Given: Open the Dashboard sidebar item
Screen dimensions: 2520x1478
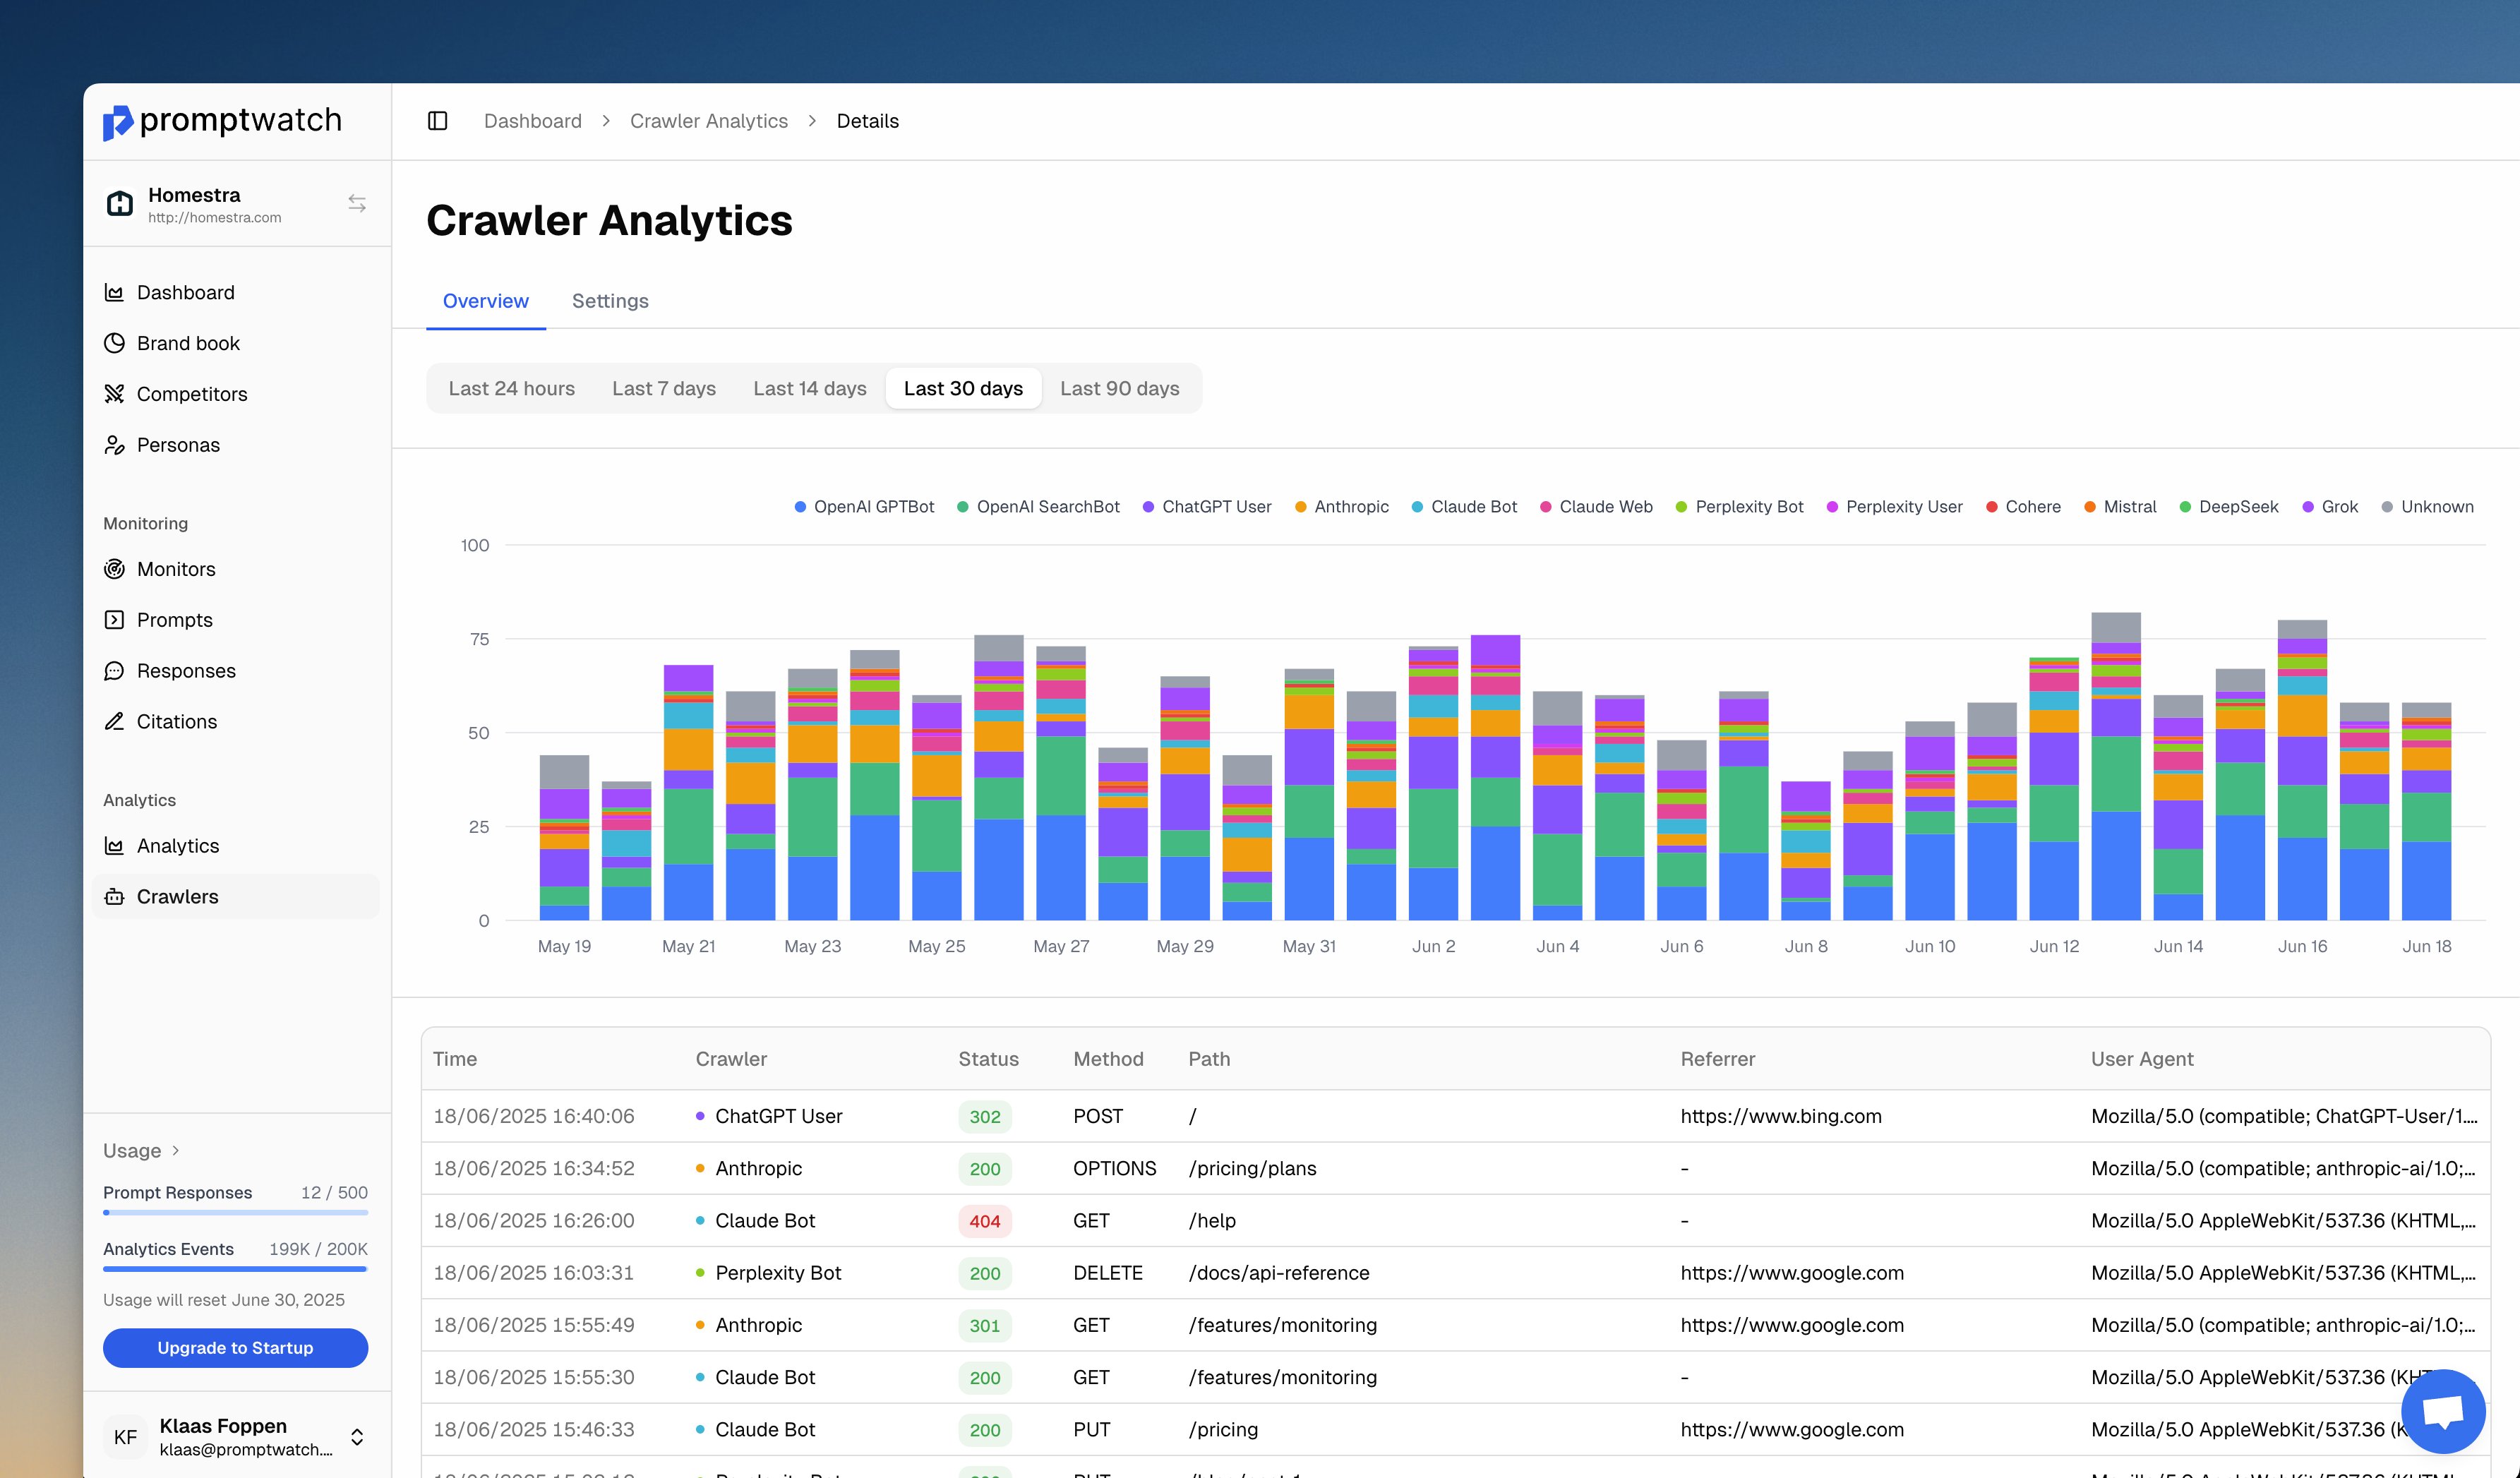Looking at the screenshot, I should 236,292.
